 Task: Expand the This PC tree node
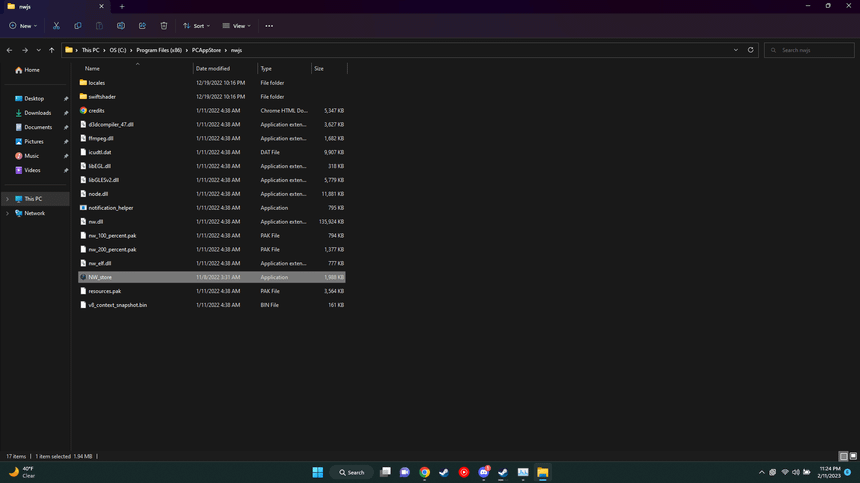(8, 199)
